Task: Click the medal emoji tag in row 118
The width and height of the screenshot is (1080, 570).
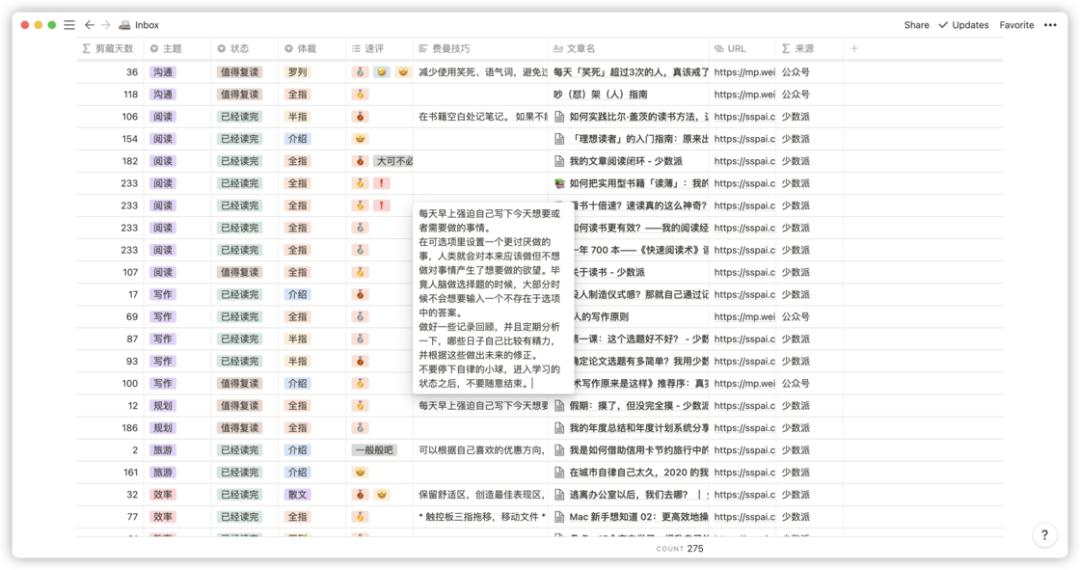Action: click(x=360, y=94)
